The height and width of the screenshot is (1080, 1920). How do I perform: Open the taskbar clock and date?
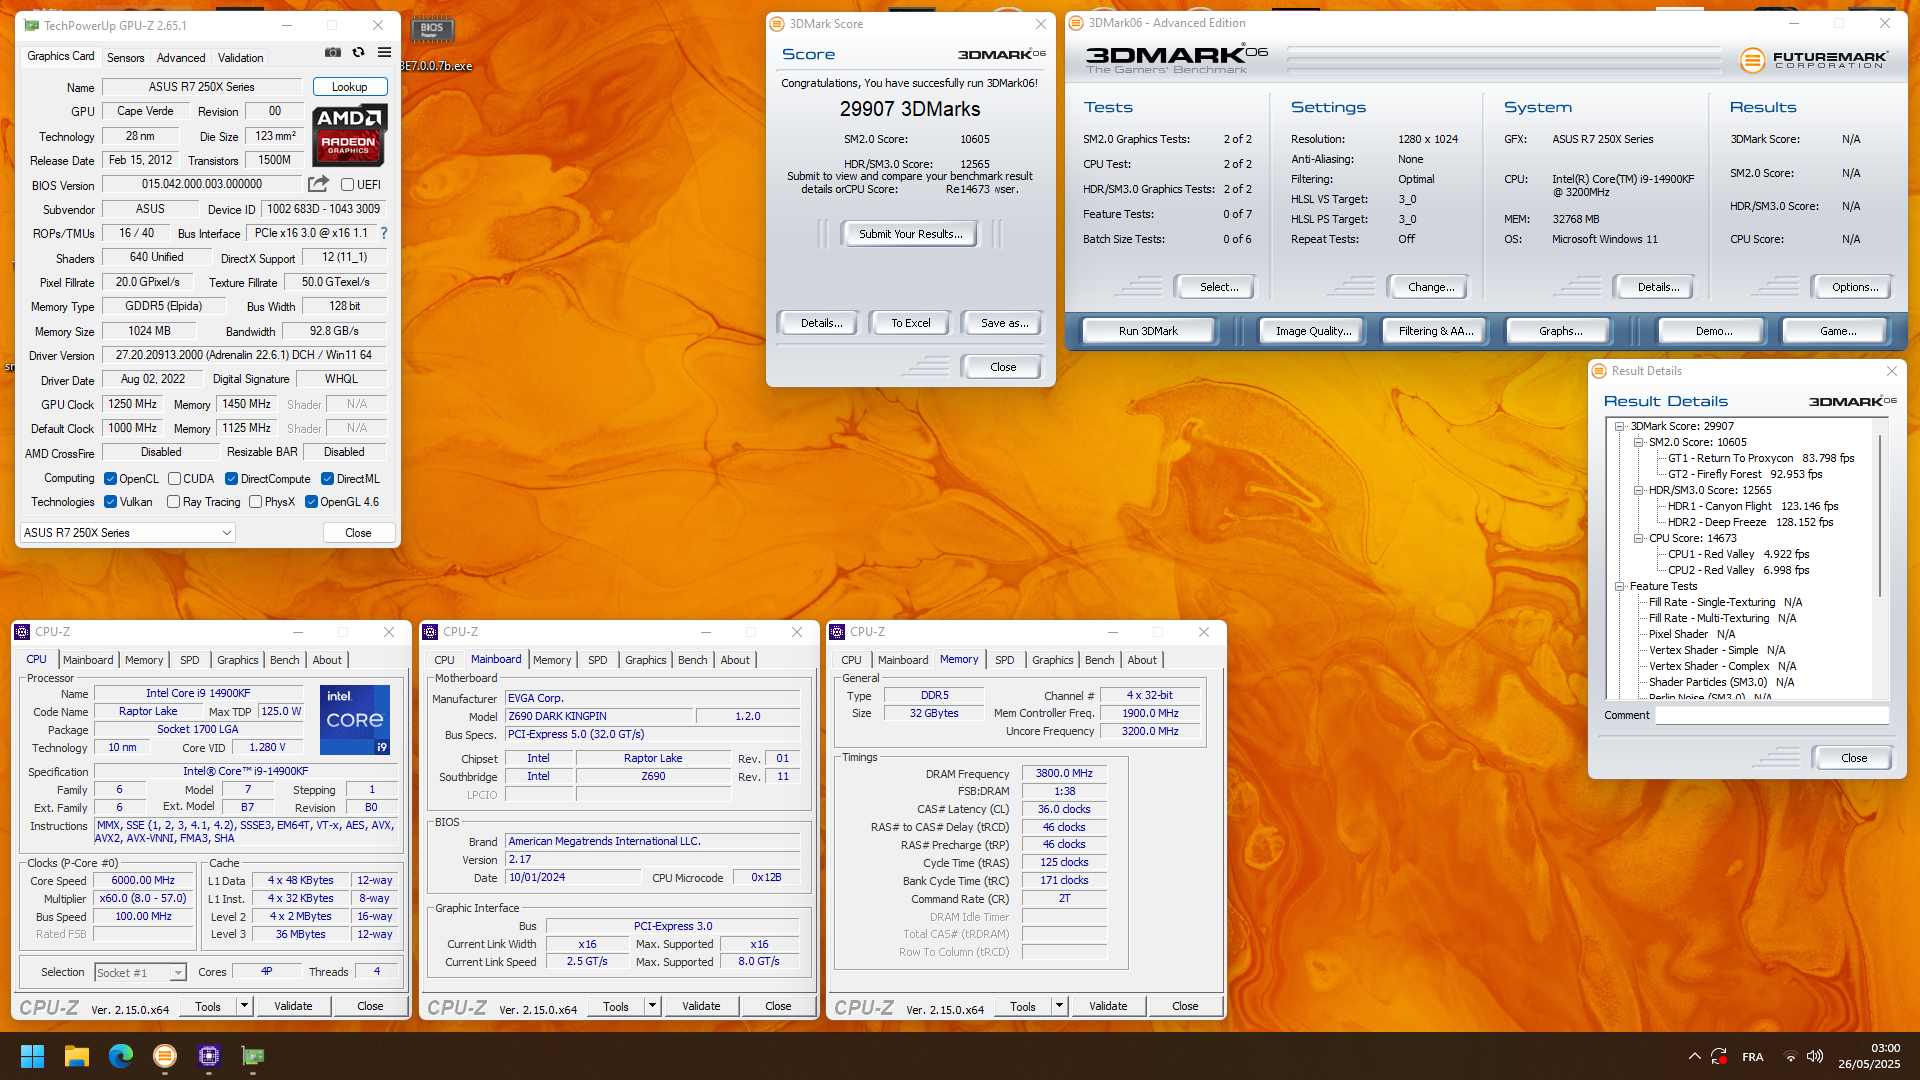1868,1056
